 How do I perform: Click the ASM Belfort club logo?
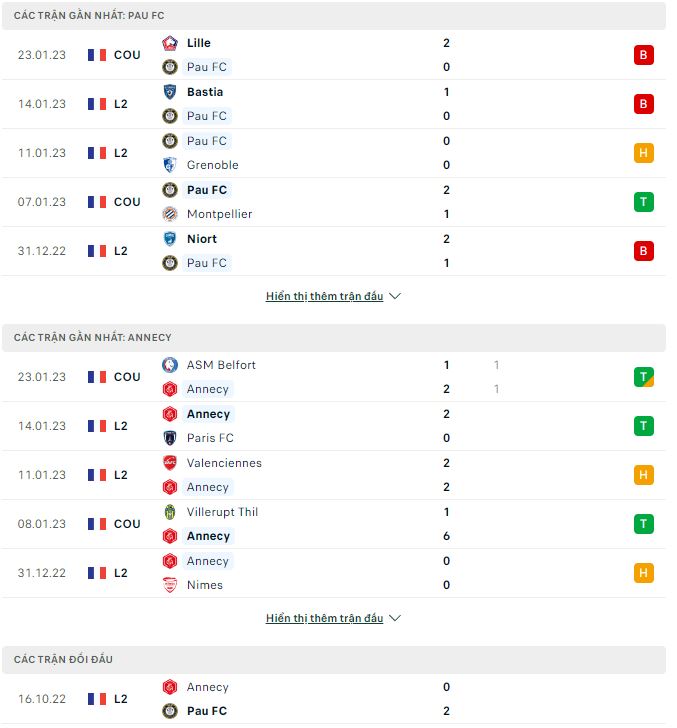click(170, 365)
